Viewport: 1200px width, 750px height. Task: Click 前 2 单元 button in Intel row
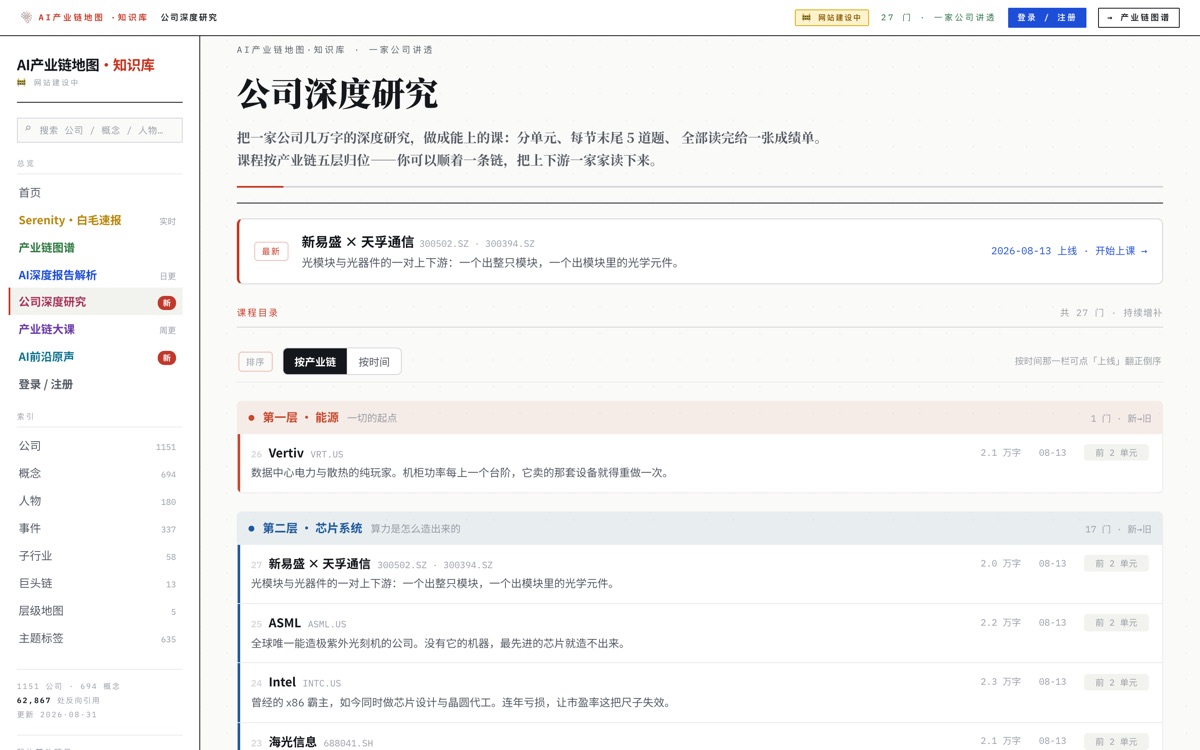click(1116, 682)
